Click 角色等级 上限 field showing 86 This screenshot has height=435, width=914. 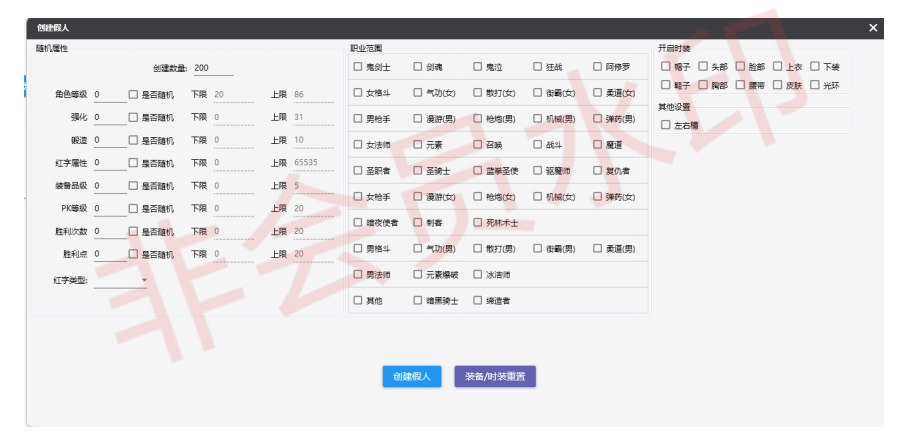(x=314, y=94)
